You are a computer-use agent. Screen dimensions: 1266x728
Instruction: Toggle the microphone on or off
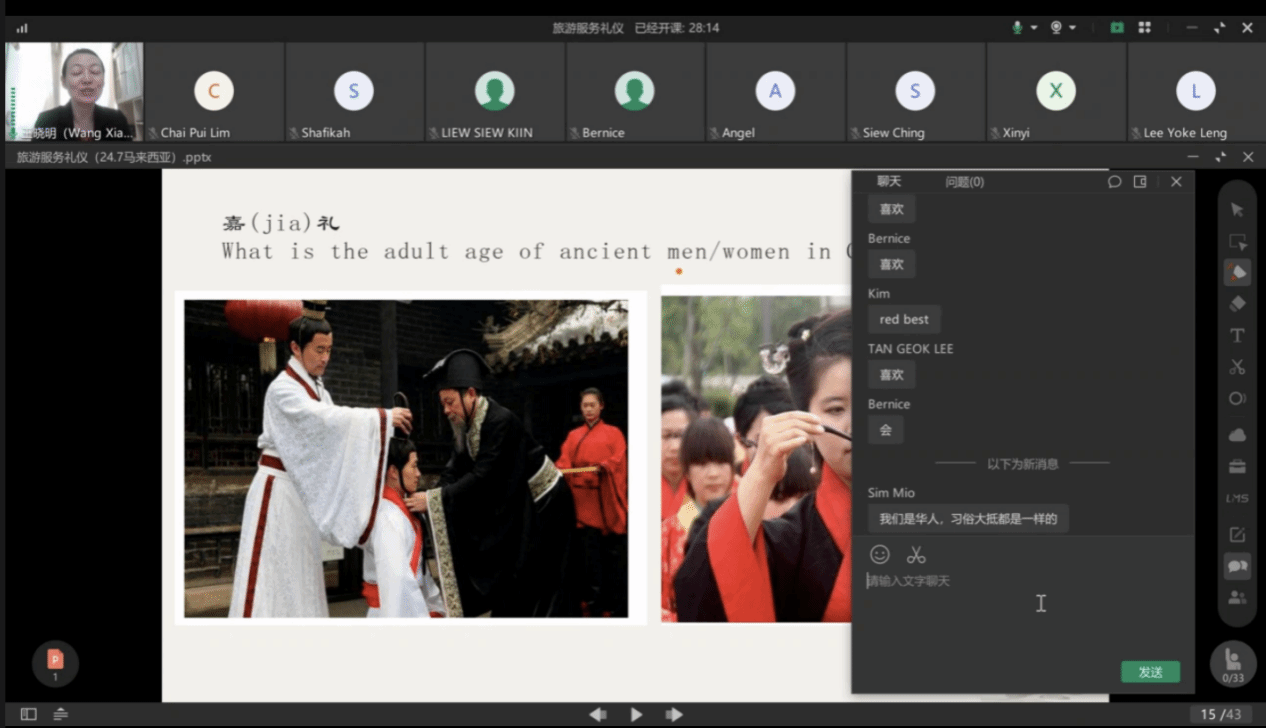pyautogui.click(x=1017, y=28)
